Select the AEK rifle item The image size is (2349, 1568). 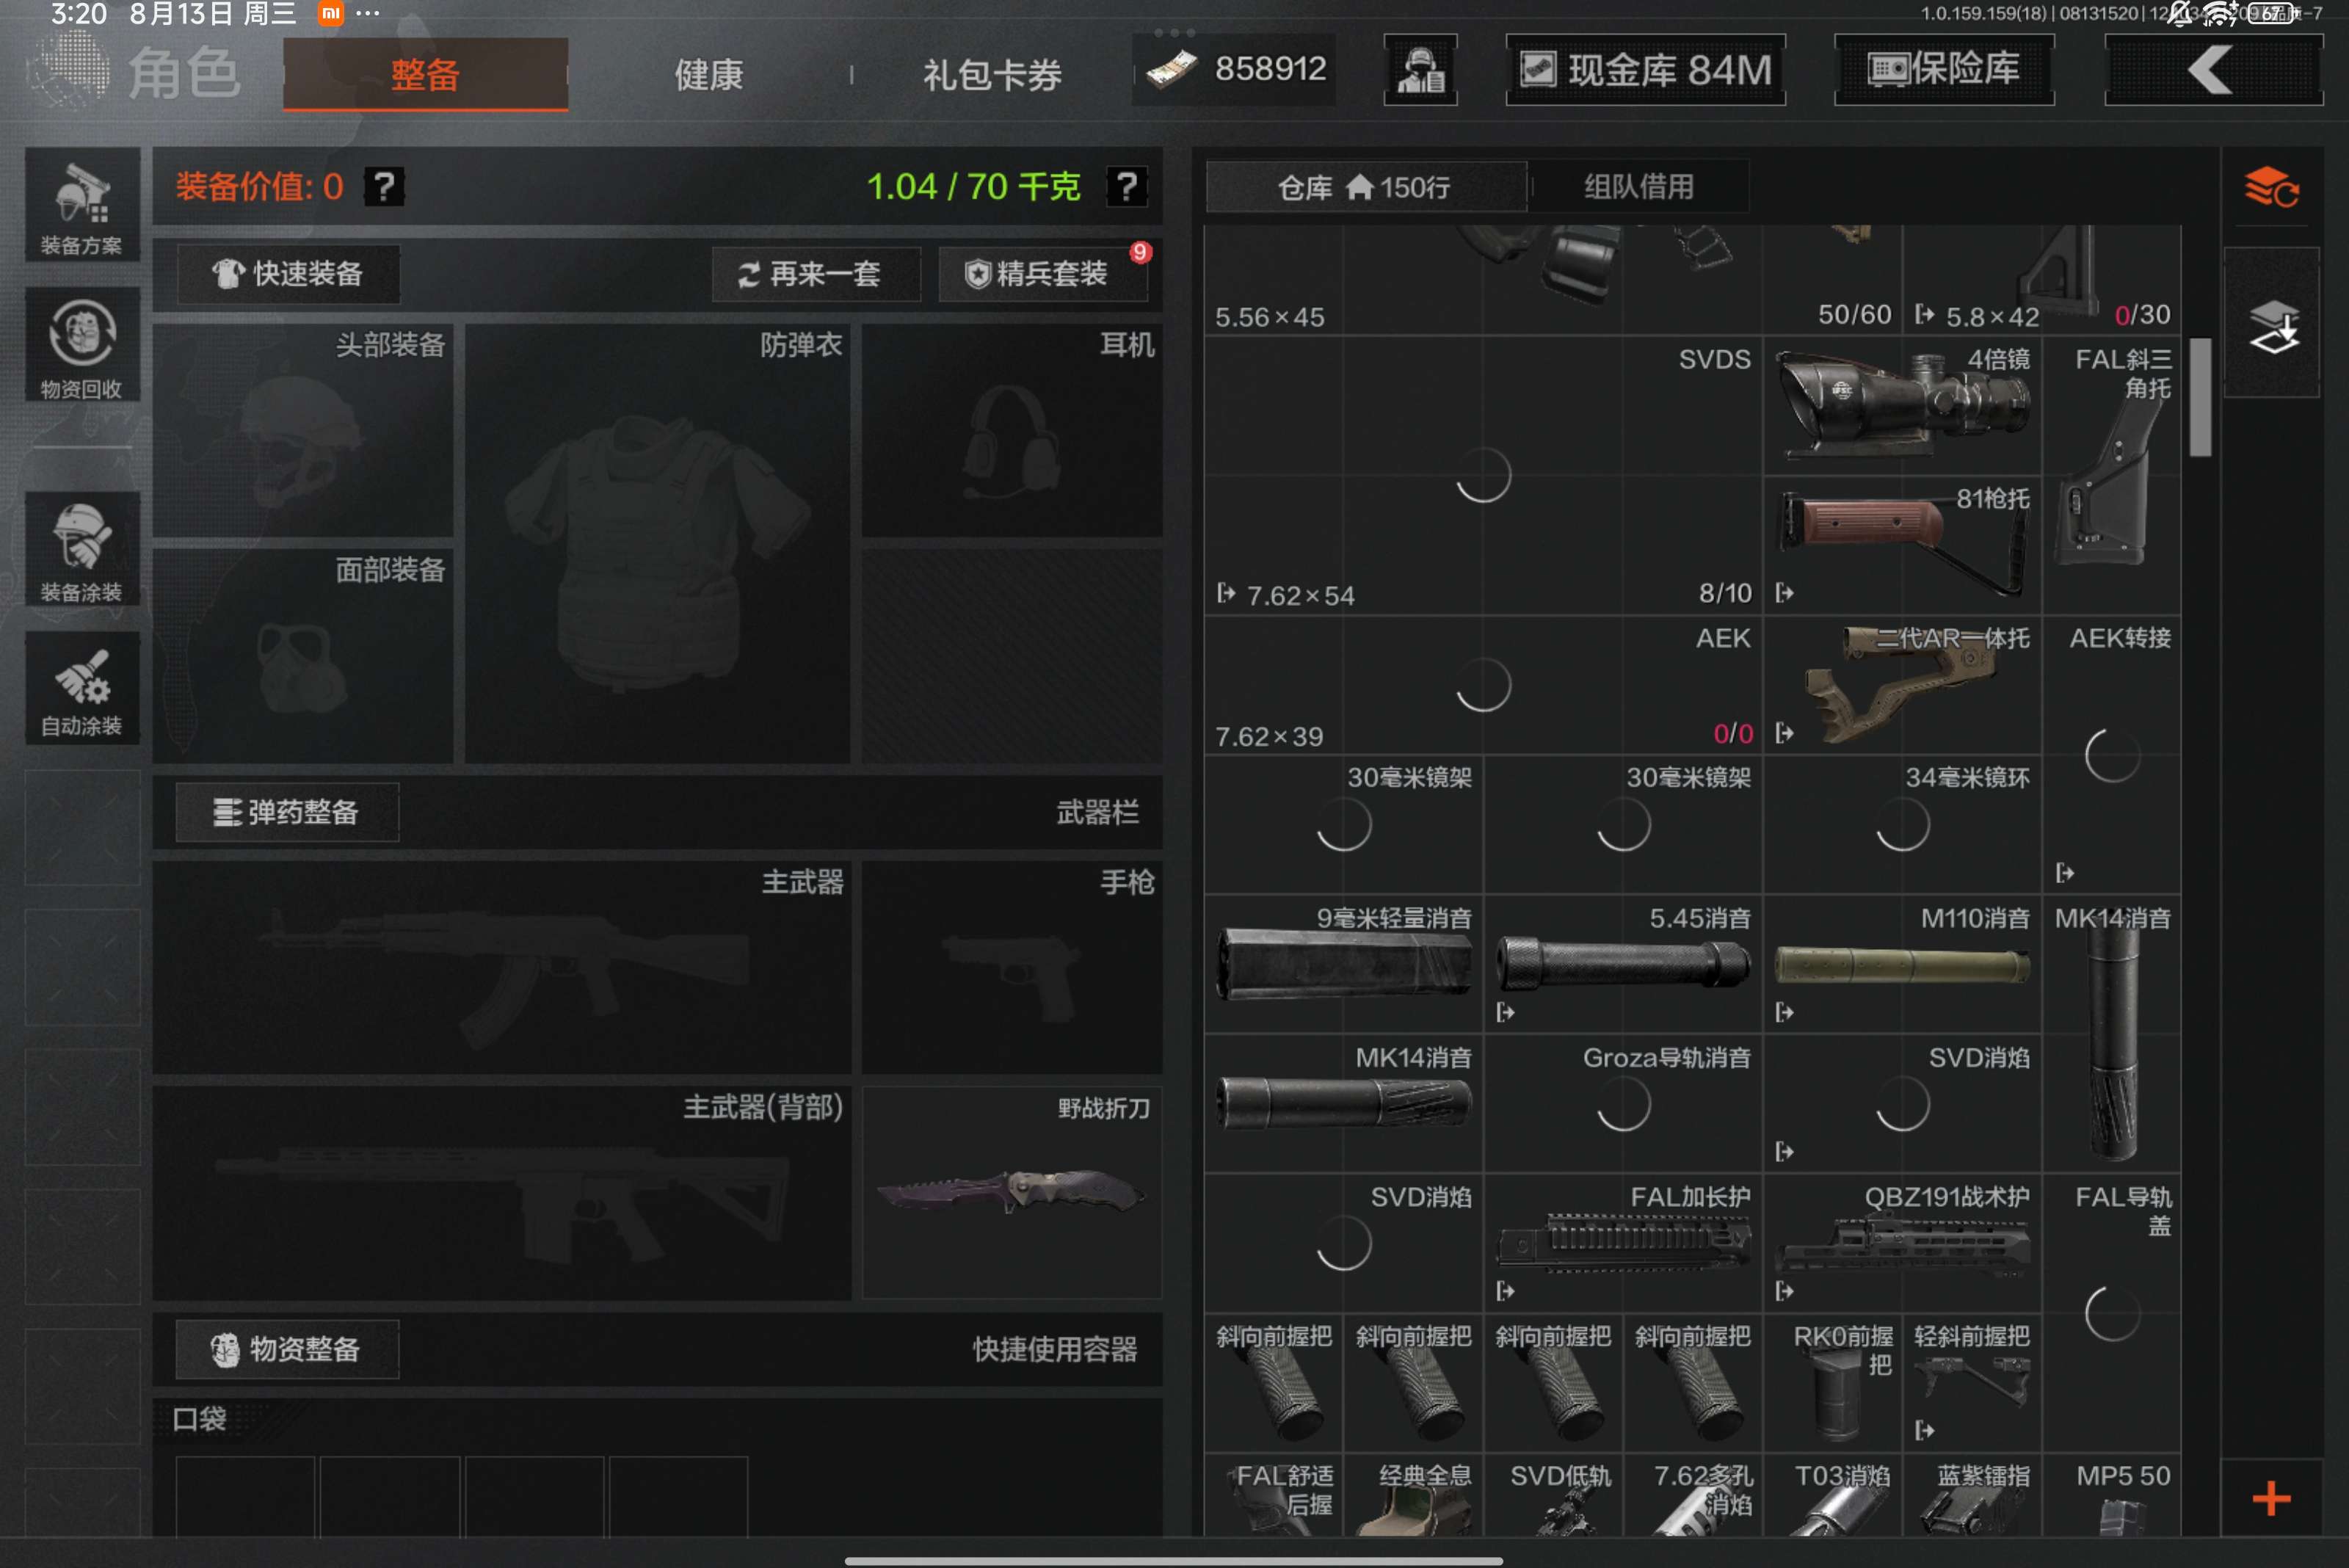(x=1484, y=686)
